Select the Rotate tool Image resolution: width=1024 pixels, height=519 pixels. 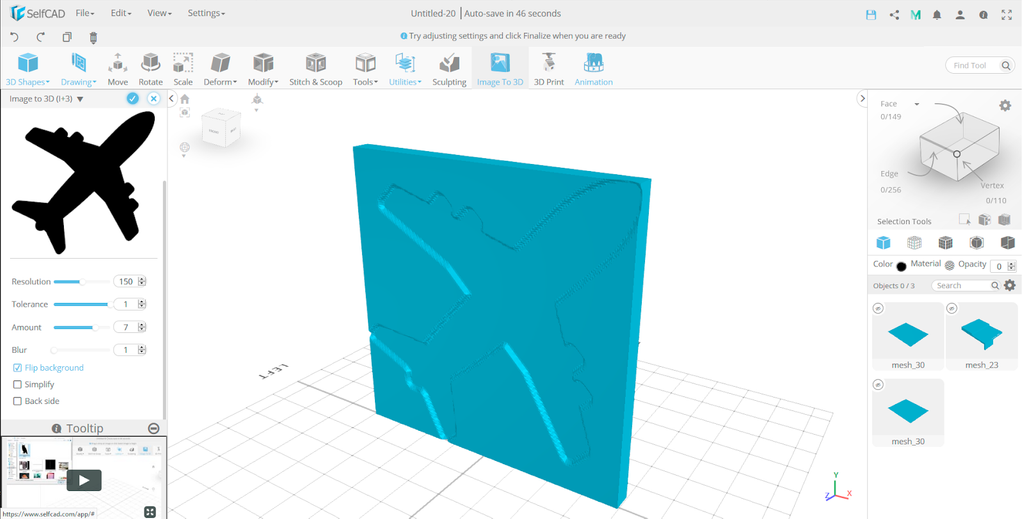coord(150,69)
